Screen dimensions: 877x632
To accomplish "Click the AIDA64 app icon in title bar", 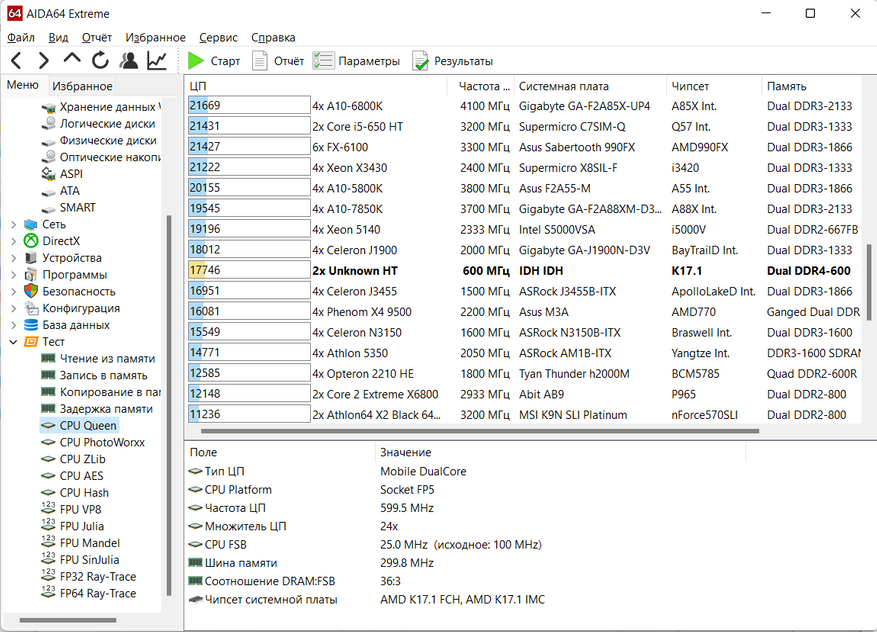I will (x=15, y=13).
